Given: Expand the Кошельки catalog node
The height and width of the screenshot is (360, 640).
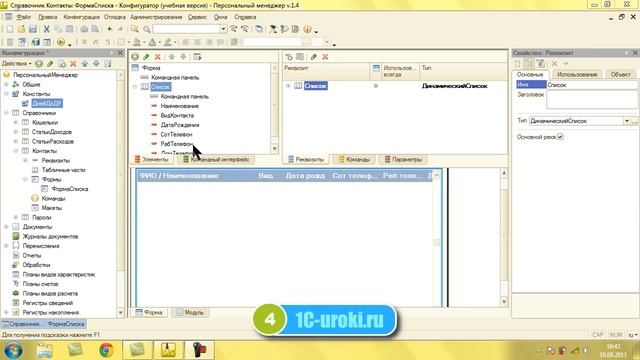Looking at the screenshot, I should pyautogui.click(x=16, y=122).
